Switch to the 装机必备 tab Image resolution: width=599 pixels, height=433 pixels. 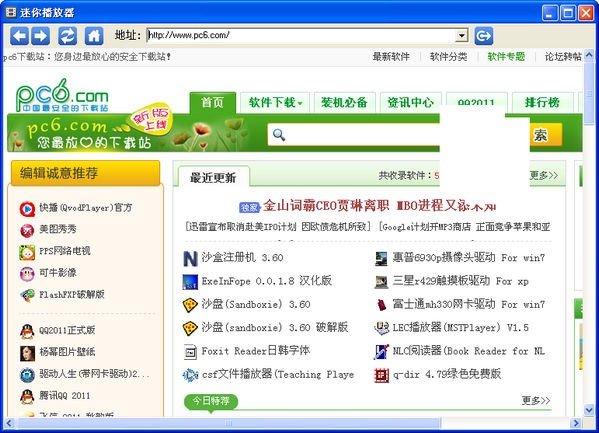(x=345, y=102)
